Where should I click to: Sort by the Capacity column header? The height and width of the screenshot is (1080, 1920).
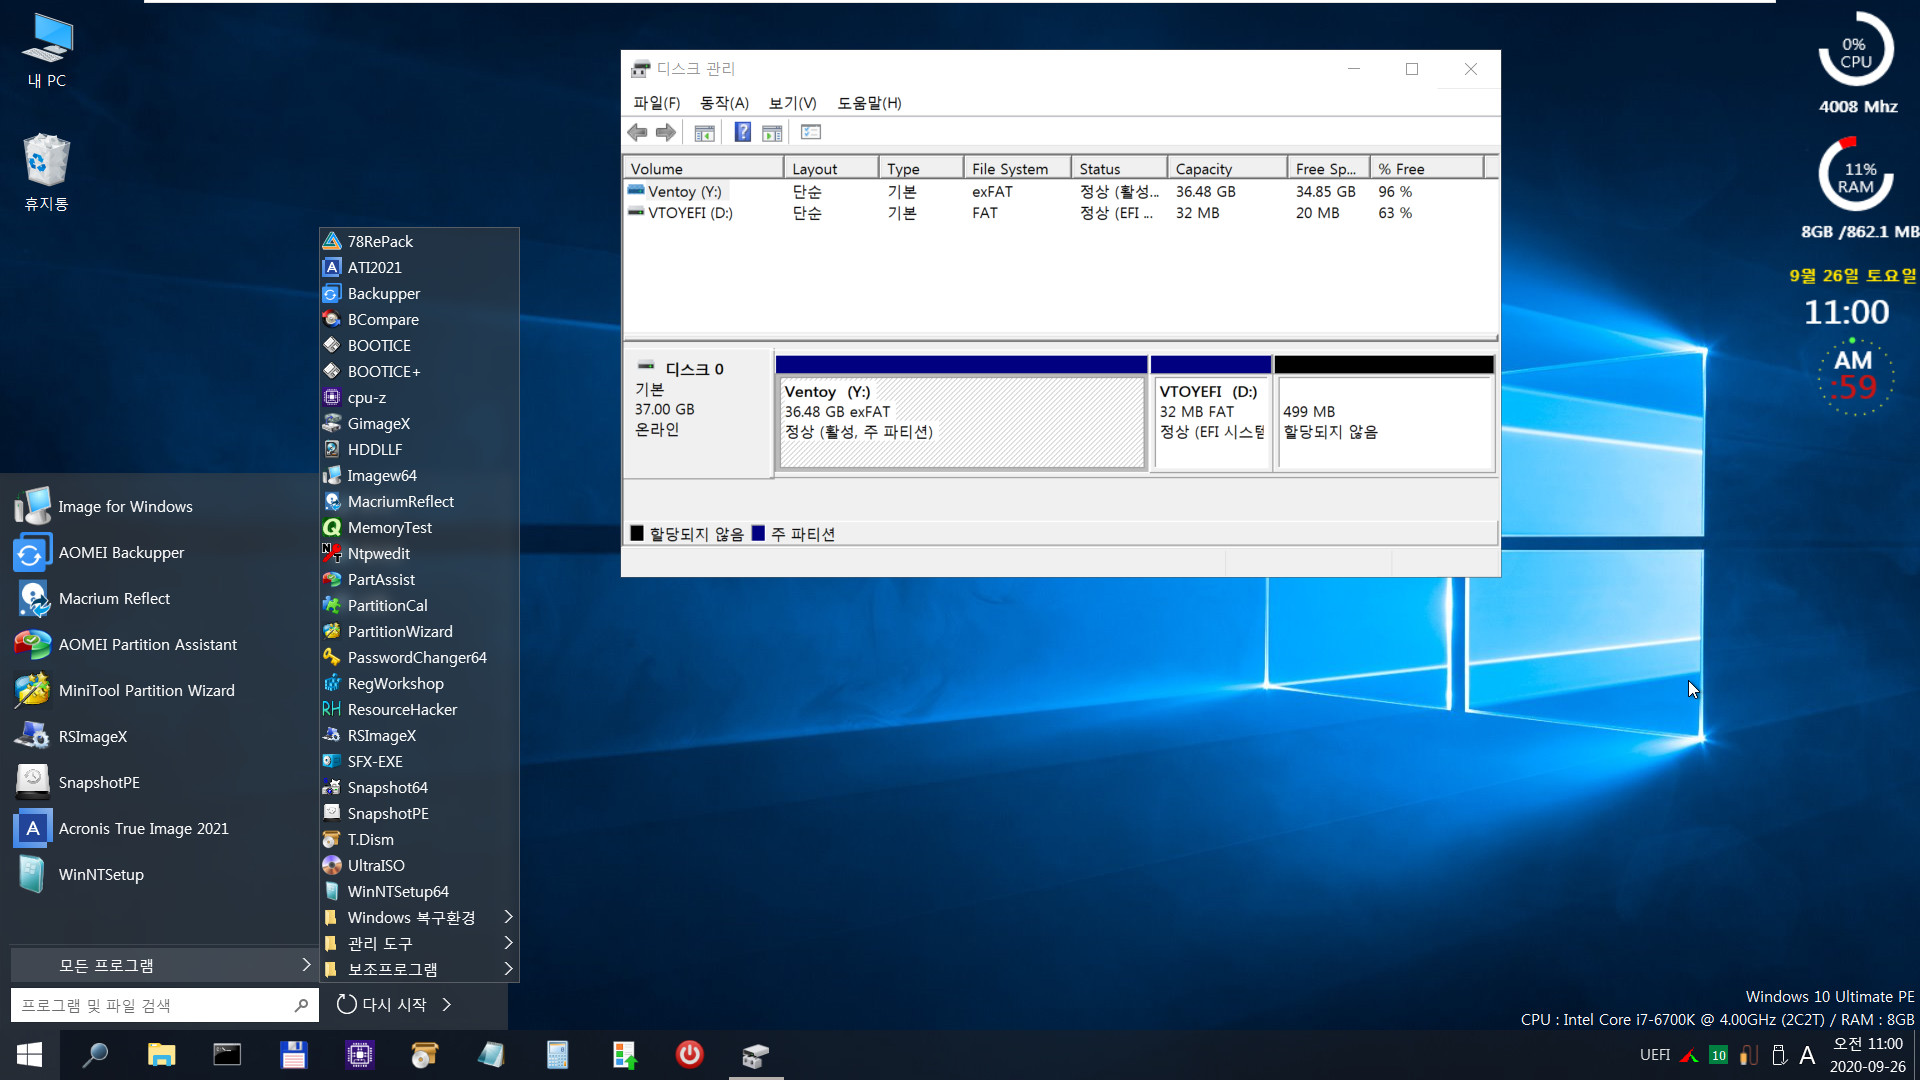1227,169
